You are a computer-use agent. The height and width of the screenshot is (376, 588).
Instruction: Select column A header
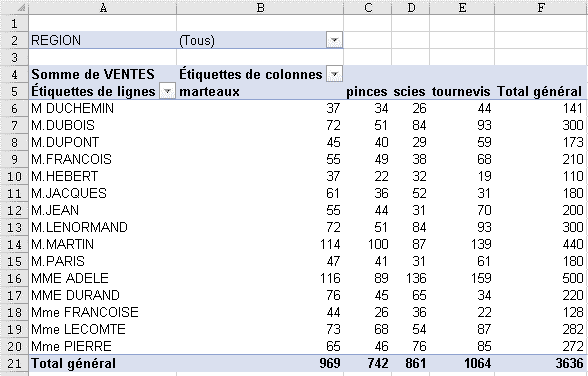[x=103, y=7]
